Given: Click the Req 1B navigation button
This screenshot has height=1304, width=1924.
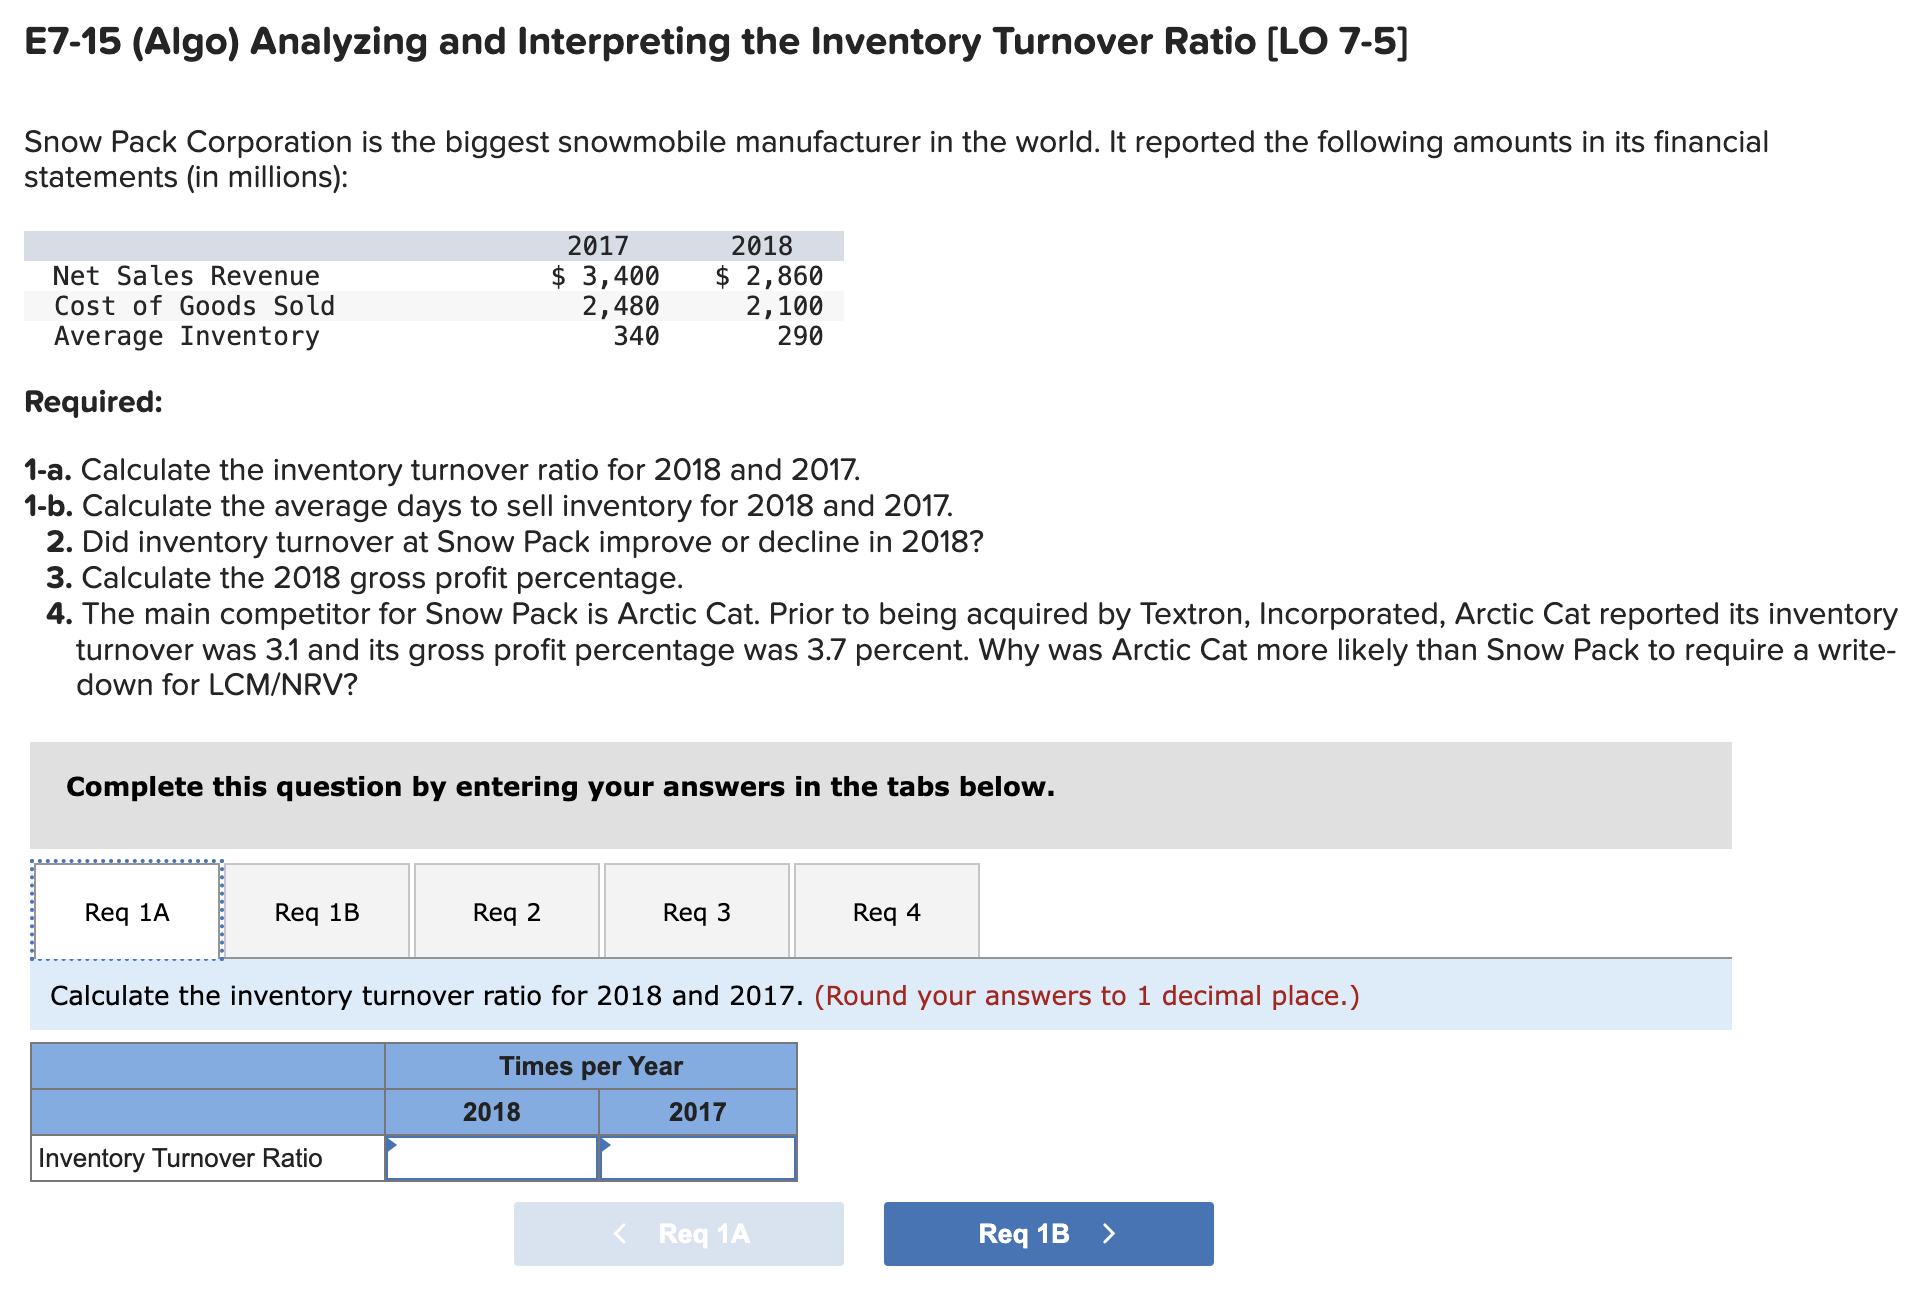Looking at the screenshot, I should [1046, 1233].
